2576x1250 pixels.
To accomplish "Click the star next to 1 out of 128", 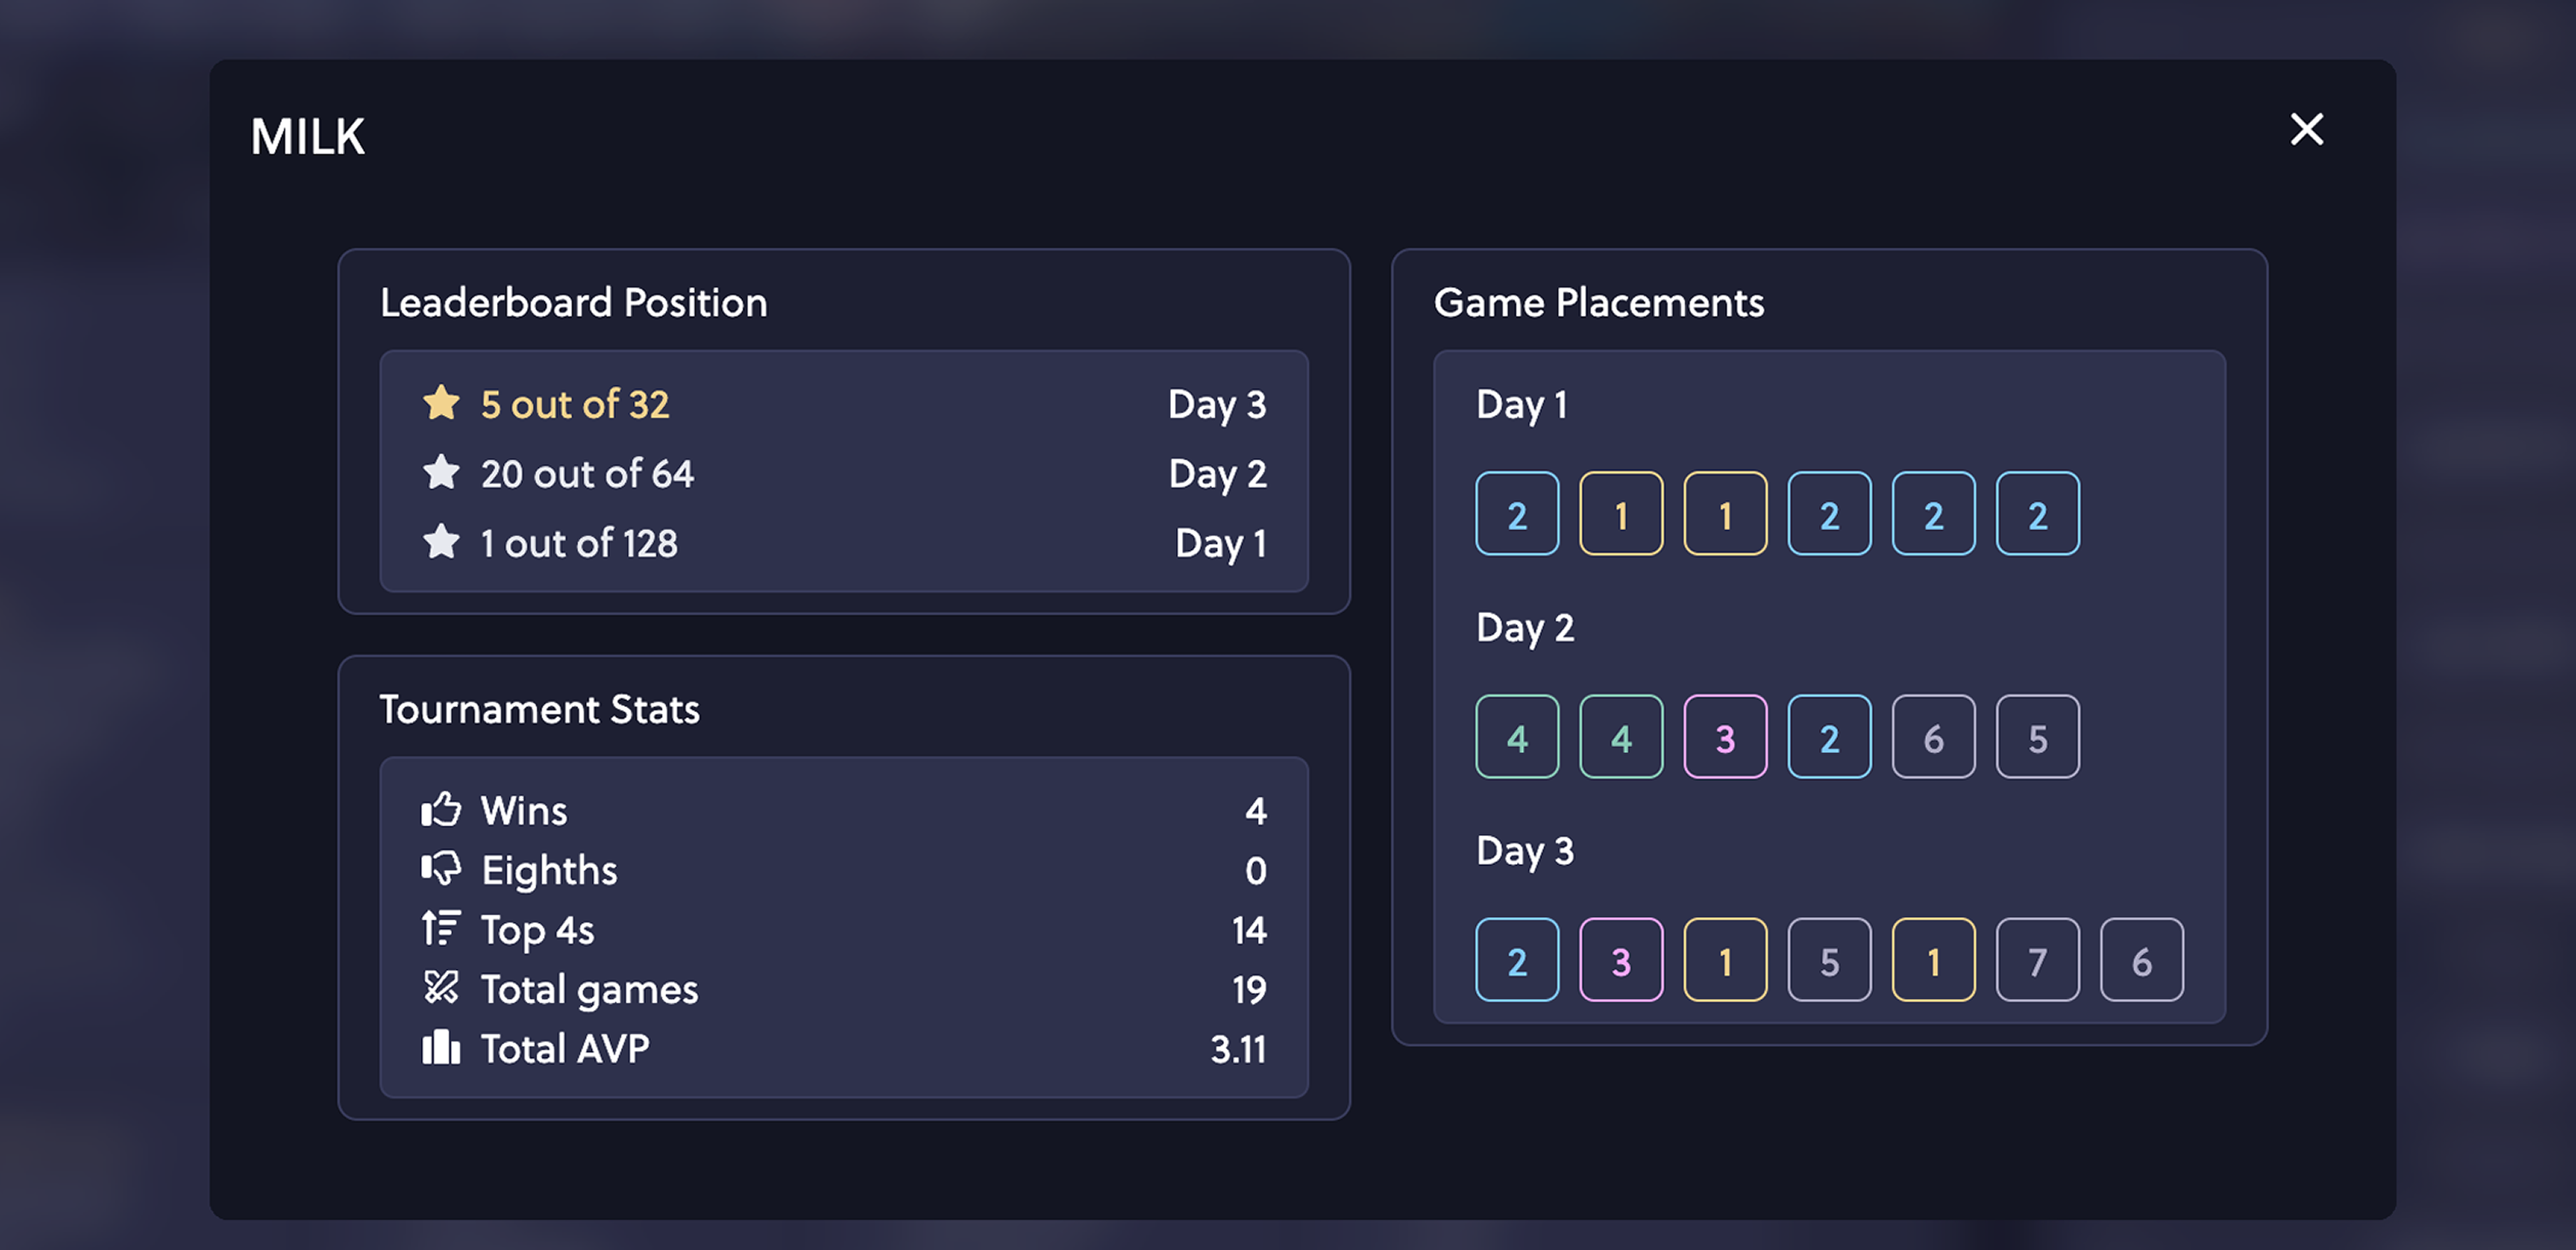I will coord(441,542).
